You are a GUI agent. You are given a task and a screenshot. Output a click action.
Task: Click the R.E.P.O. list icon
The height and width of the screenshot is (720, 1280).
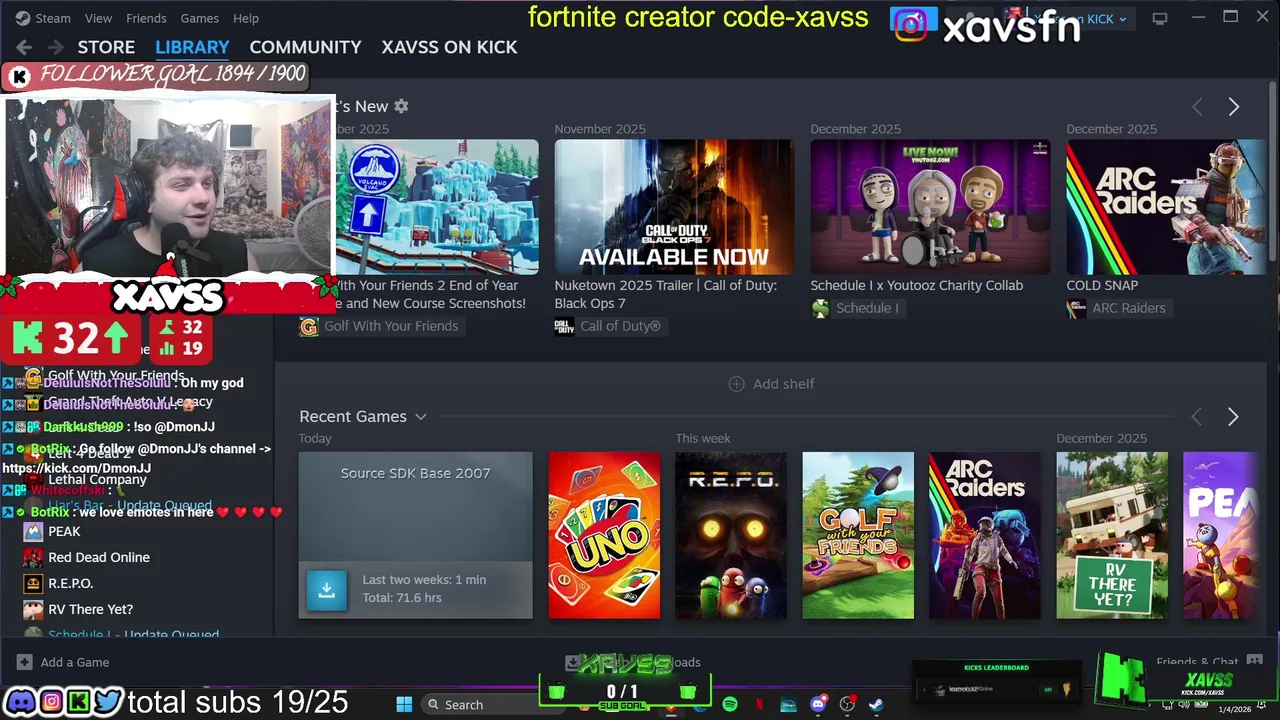click(33, 583)
